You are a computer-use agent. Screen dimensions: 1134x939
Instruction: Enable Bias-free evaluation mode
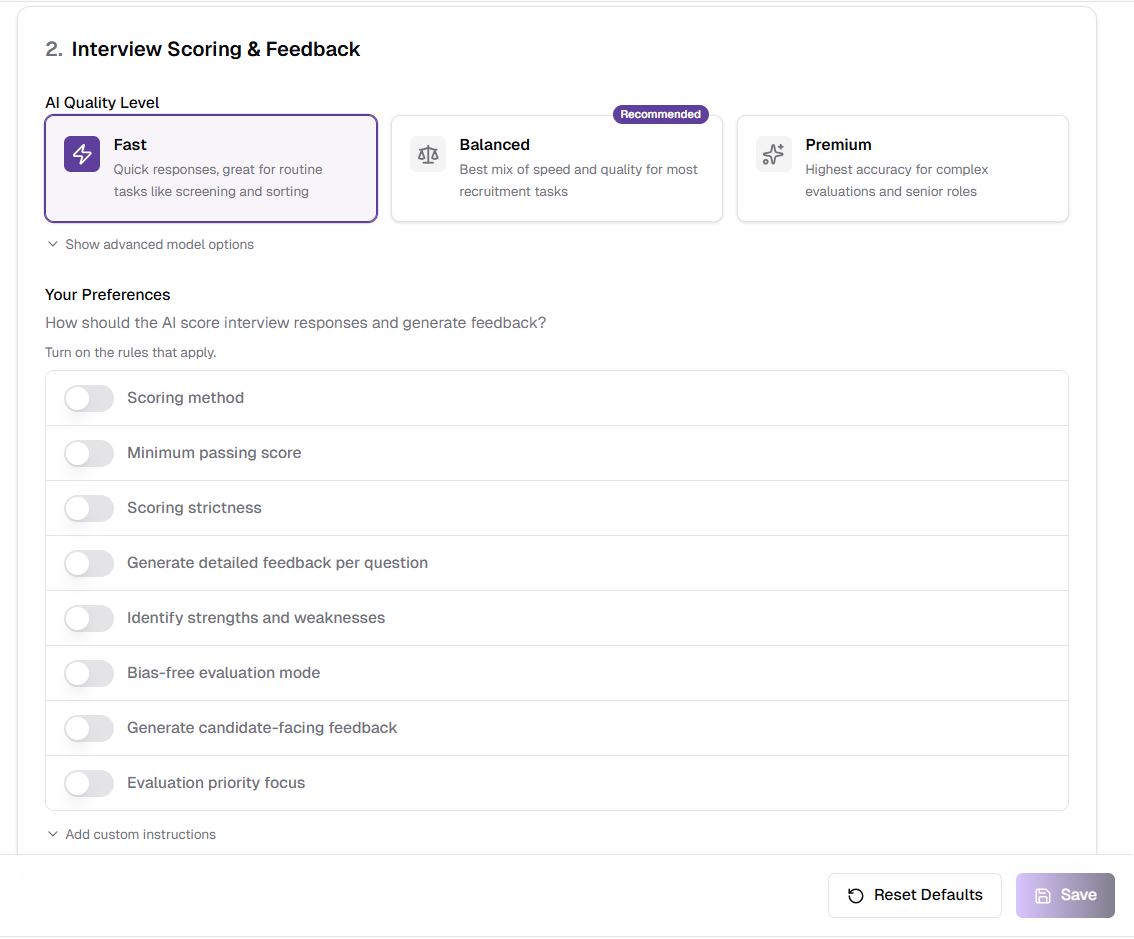click(x=90, y=674)
